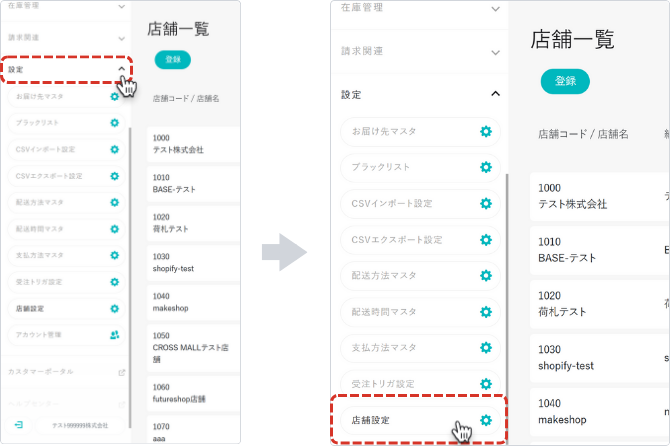The height and width of the screenshot is (446, 670).
Task: Click gear icon beside ブラックリスト in right panel
Action: click(486, 168)
